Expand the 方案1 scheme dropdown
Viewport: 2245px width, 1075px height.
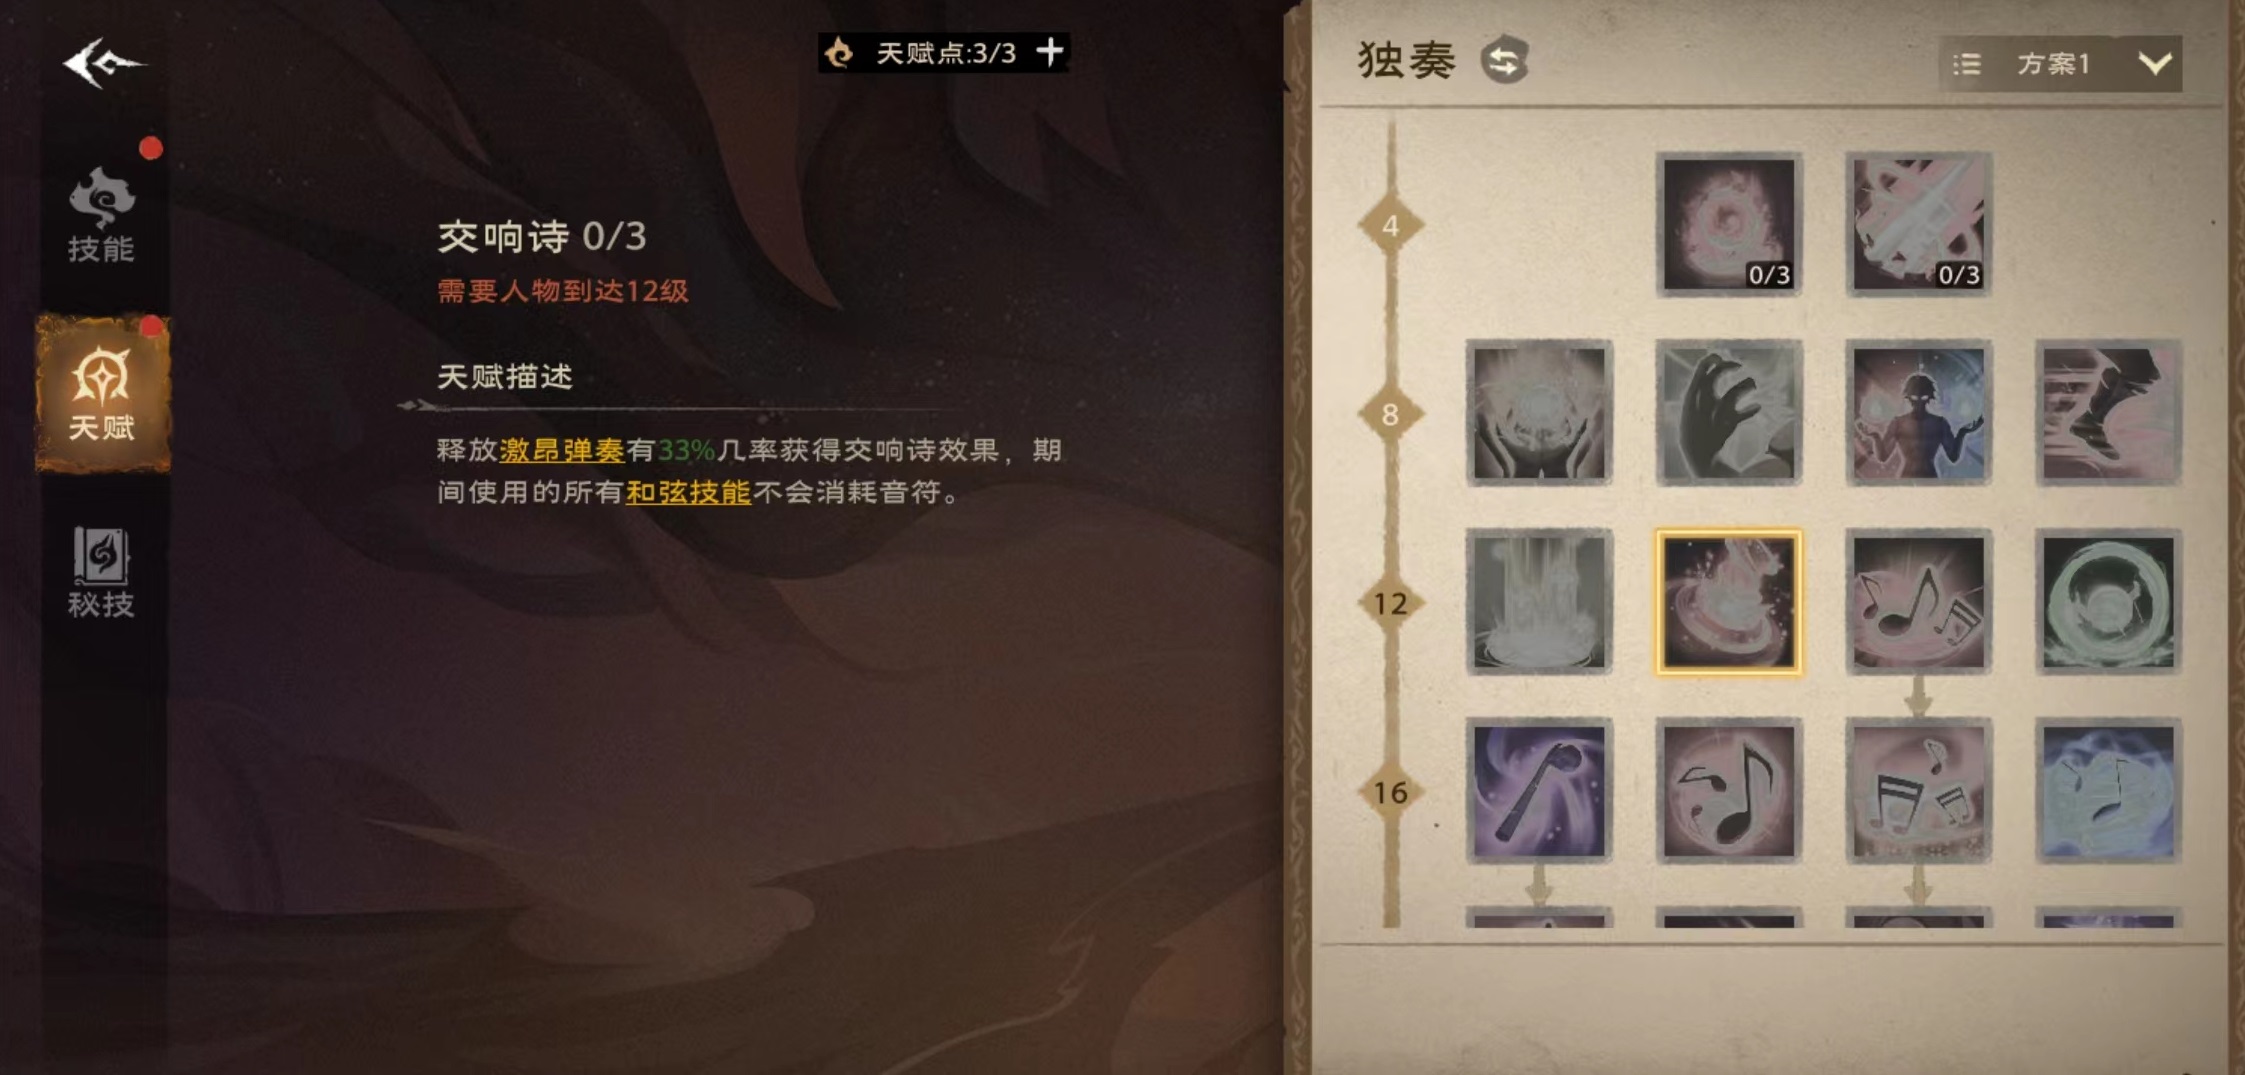tap(2155, 64)
